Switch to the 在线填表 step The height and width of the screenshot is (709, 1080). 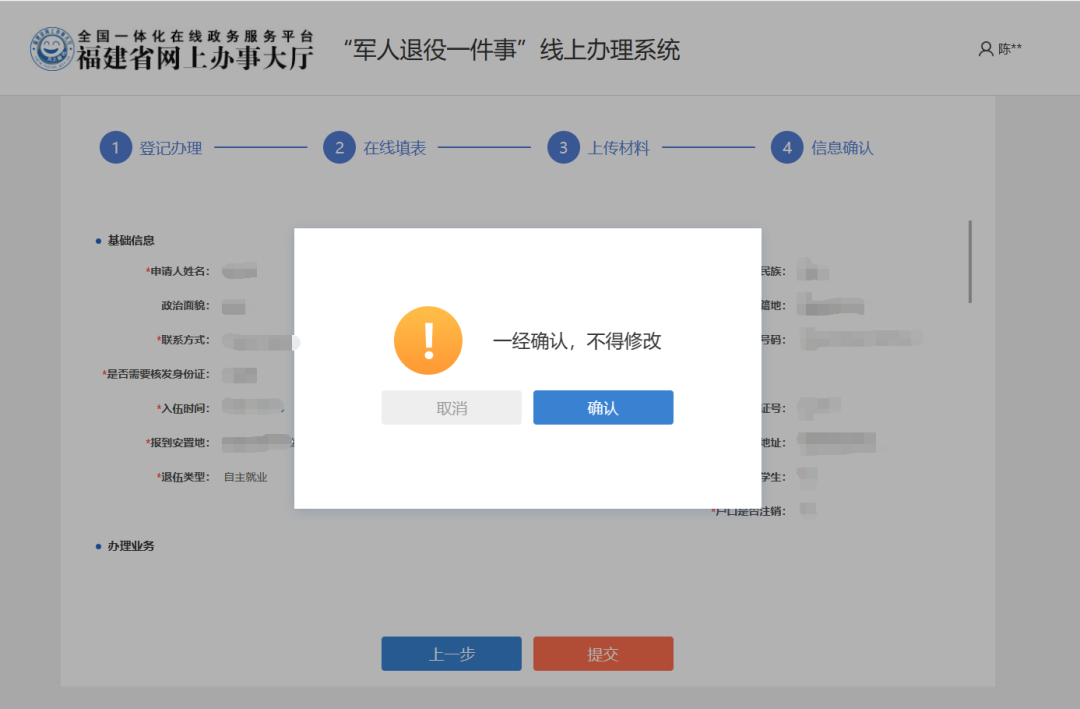click(395, 148)
